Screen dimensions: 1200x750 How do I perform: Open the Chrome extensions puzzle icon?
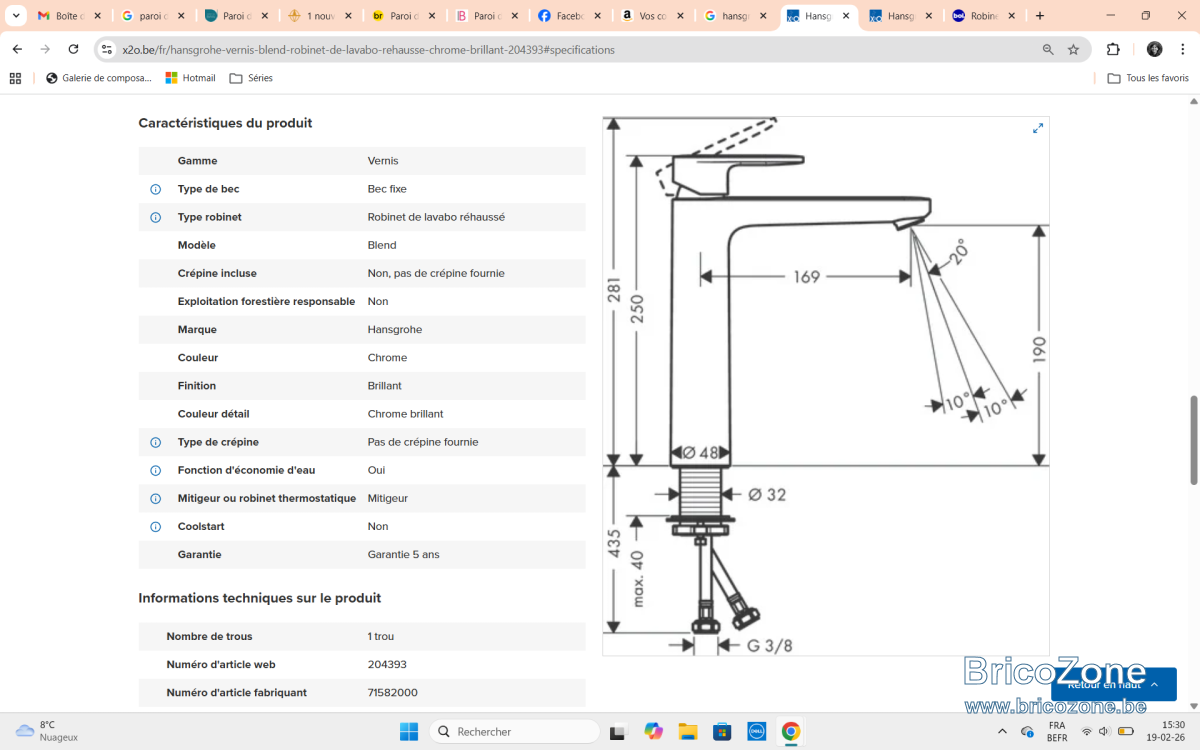tap(1113, 49)
